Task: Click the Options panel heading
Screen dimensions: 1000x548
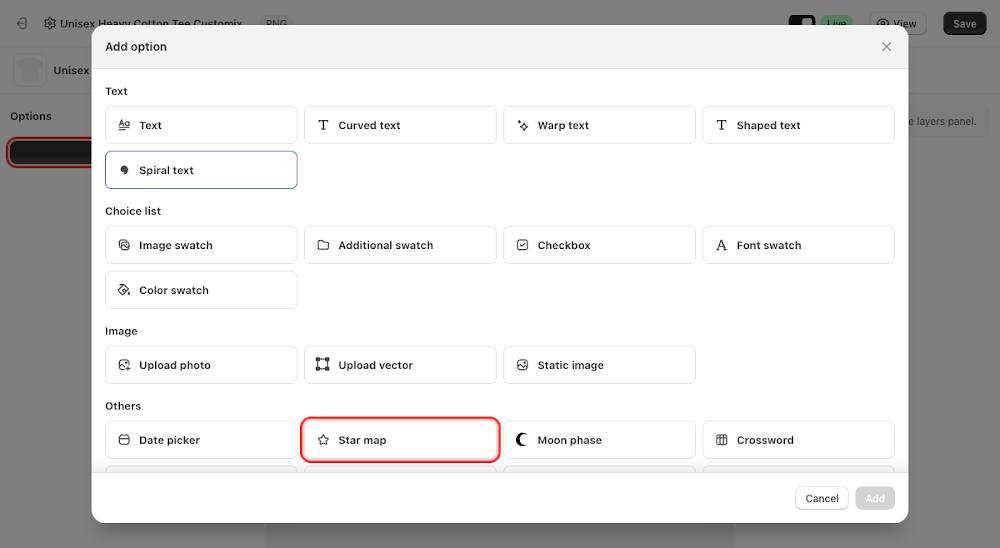Action: 31,116
